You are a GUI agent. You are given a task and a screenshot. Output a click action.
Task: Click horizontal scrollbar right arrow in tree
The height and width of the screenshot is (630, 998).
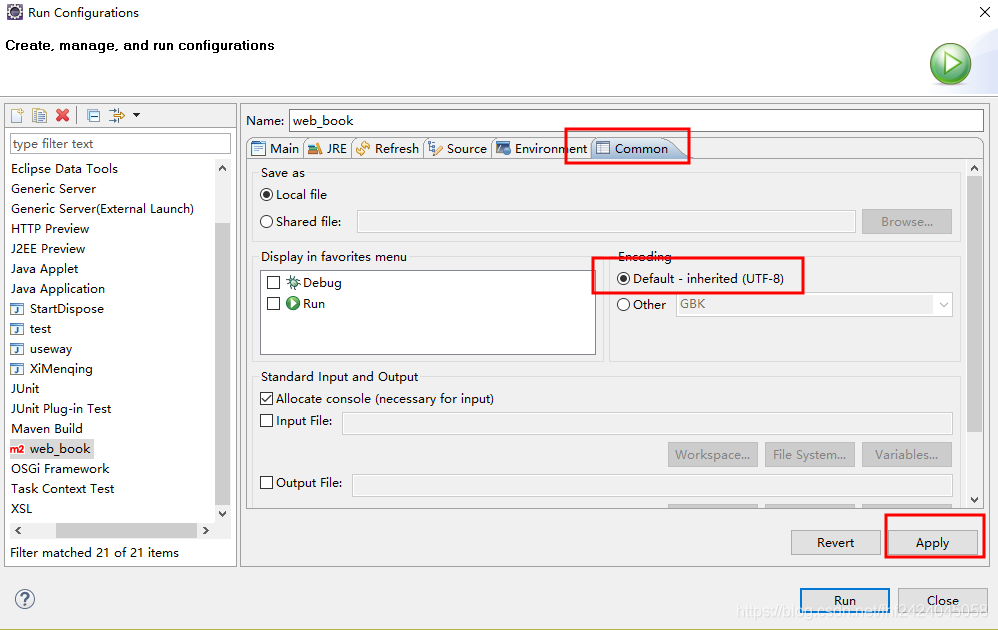tap(206, 530)
